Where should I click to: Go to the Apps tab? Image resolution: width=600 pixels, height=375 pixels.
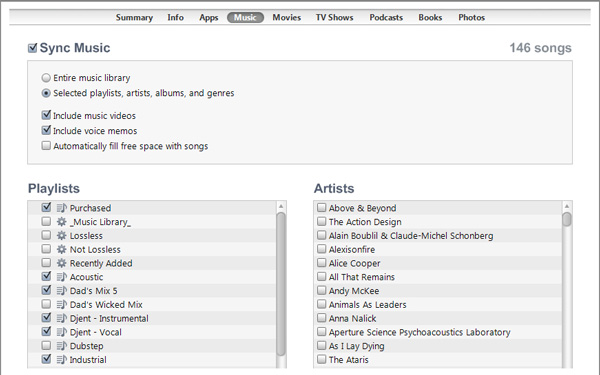coord(209,18)
